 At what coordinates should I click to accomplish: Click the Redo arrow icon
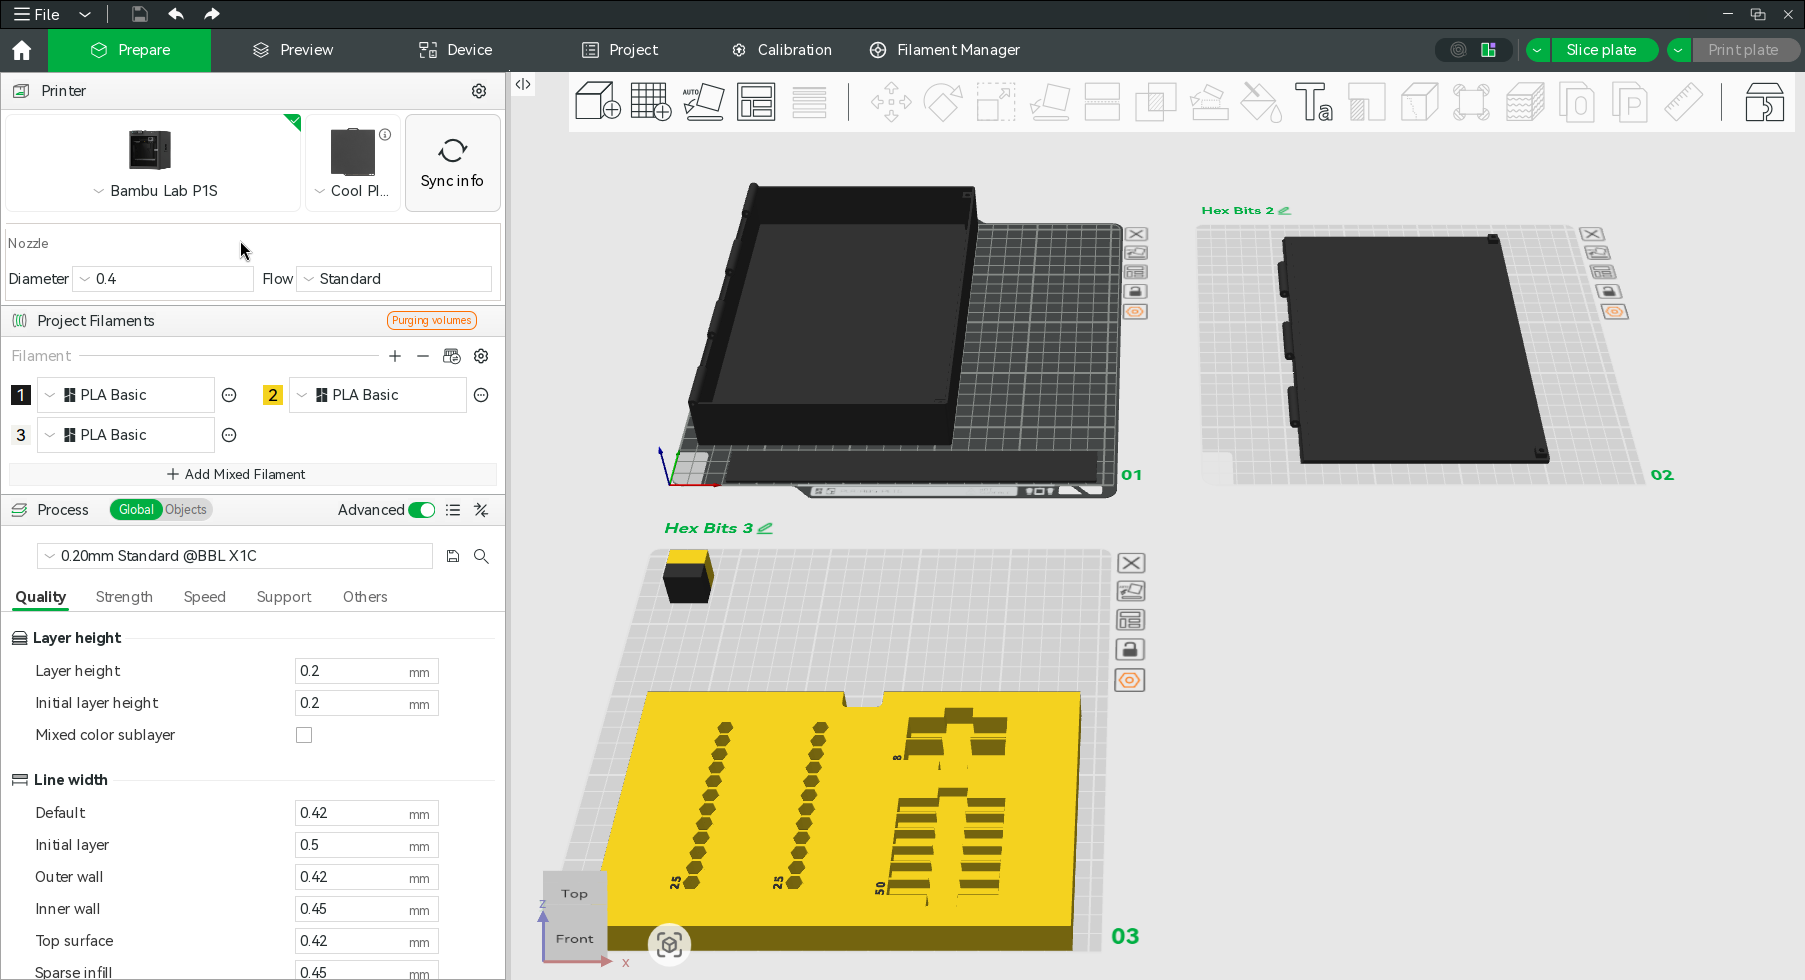211,14
